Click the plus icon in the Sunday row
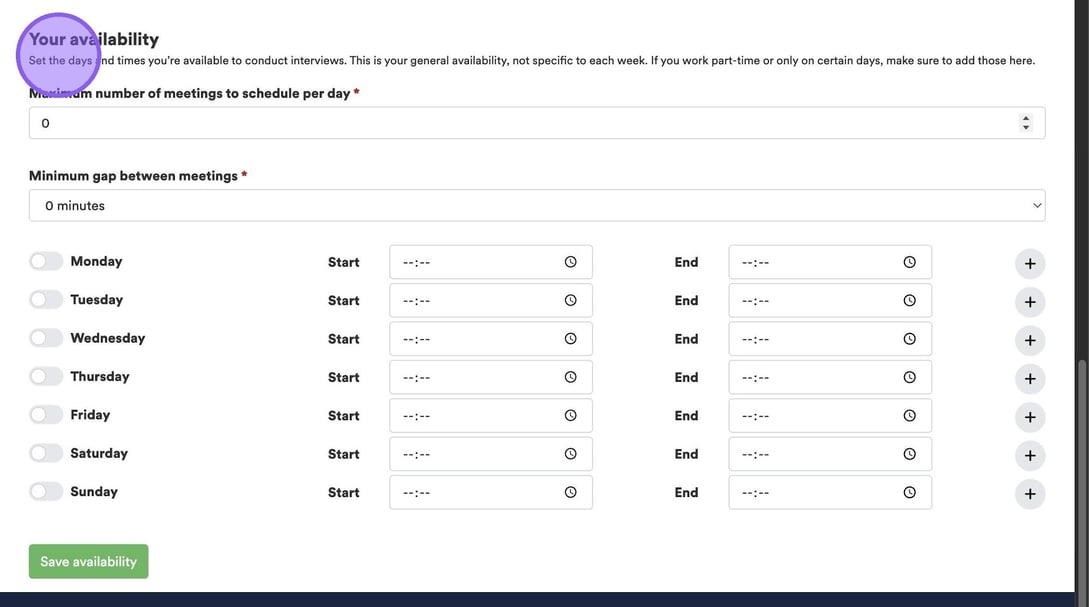 point(1030,494)
